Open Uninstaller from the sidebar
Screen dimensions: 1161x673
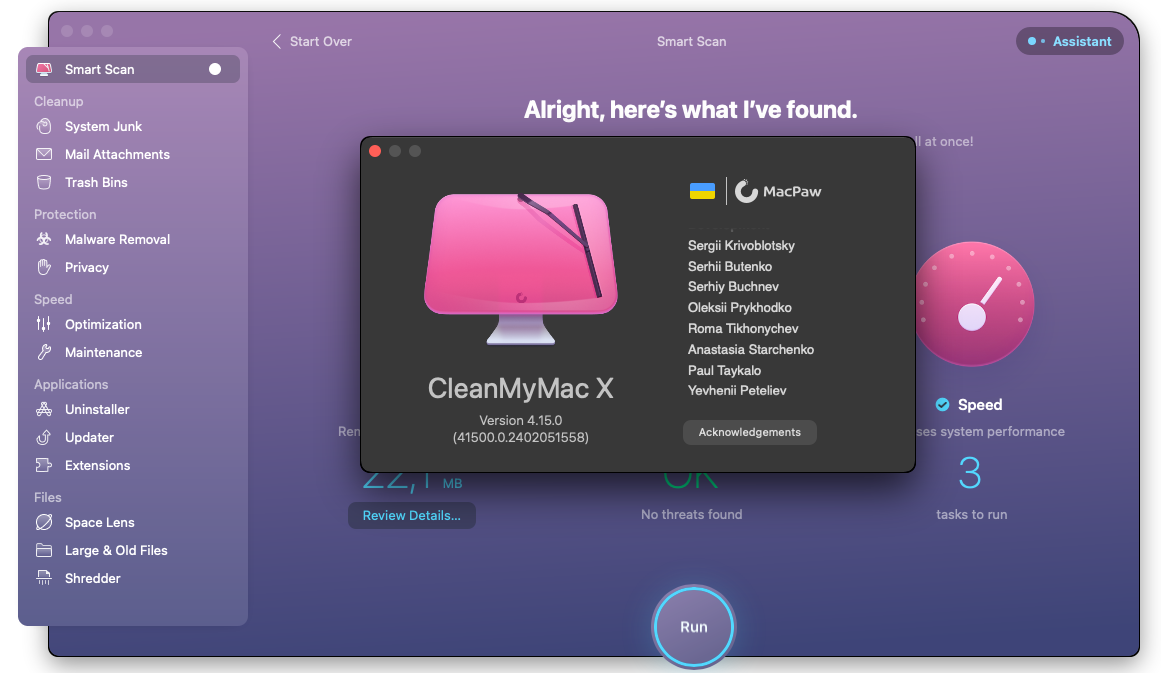[x=97, y=410]
